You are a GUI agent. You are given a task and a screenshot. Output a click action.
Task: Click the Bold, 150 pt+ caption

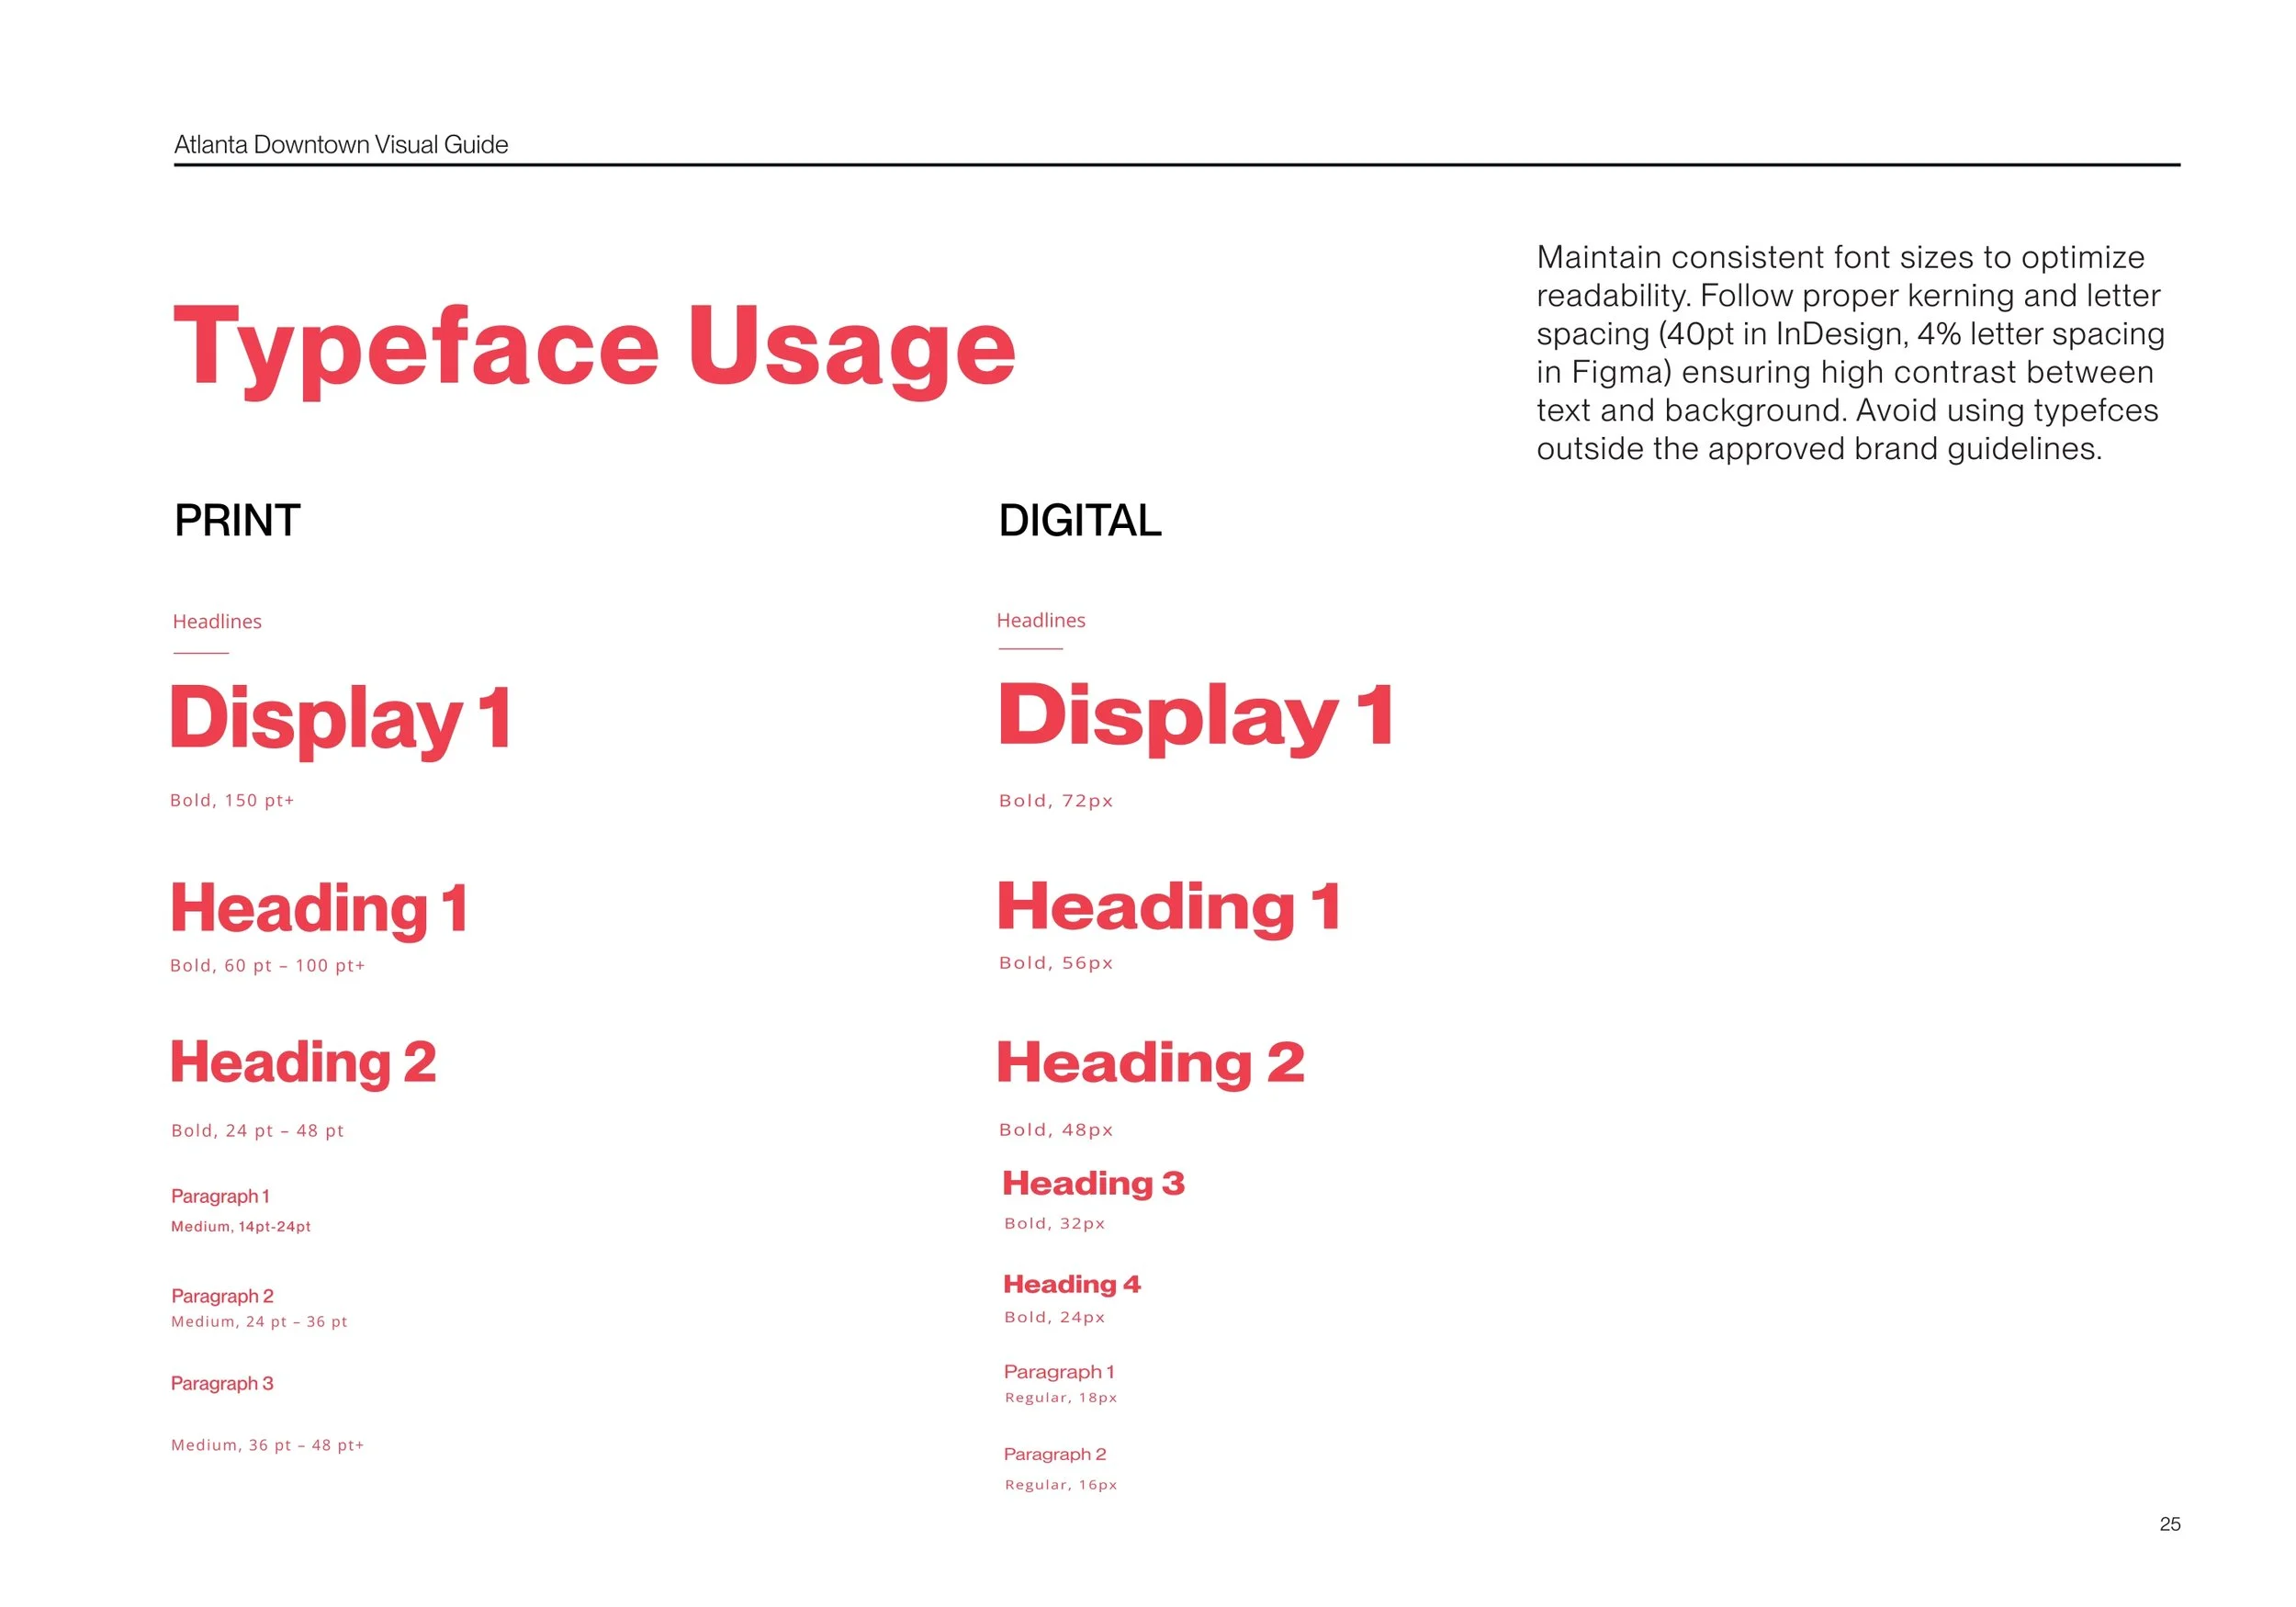[x=232, y=800]
